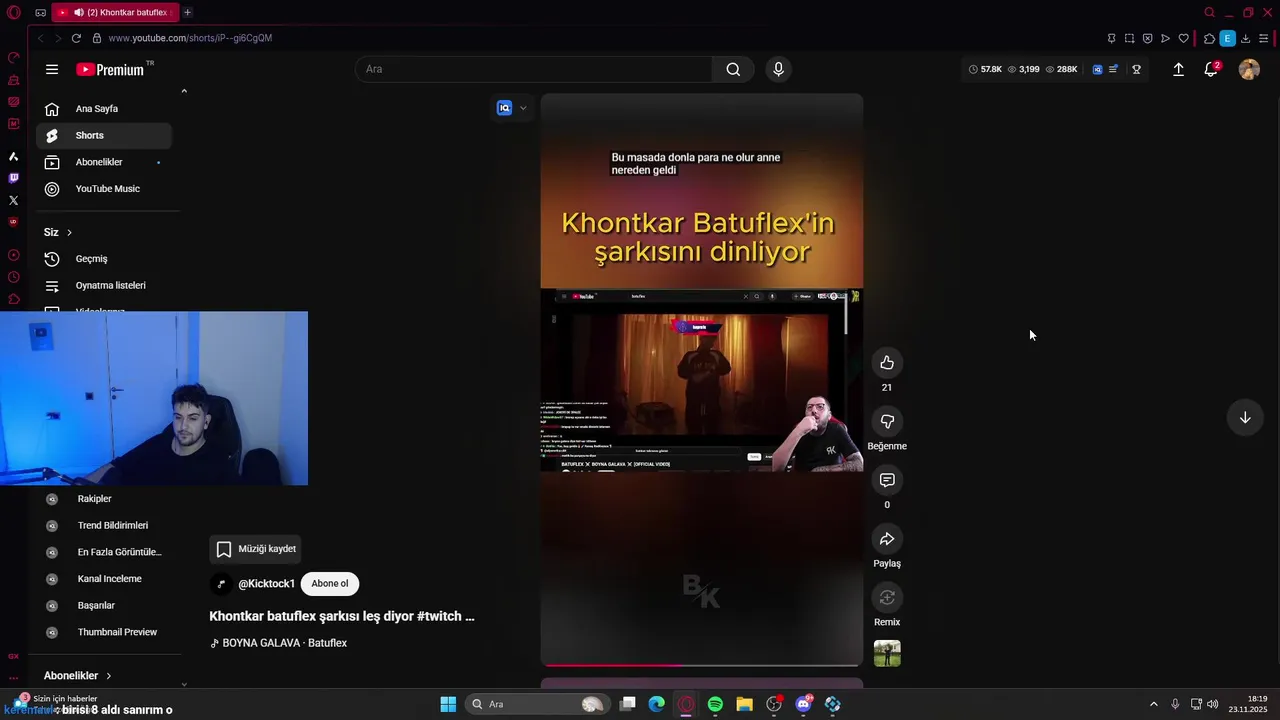This screenshot has width=1280, height=720.
Task: Click the vidIQ list icon in header
Action: coord(1113,69)
